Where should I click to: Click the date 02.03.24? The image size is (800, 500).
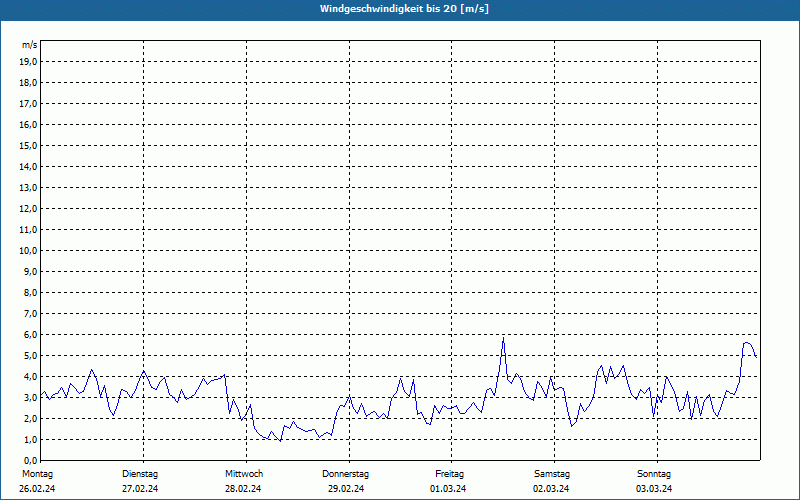(x=551, y=489)
